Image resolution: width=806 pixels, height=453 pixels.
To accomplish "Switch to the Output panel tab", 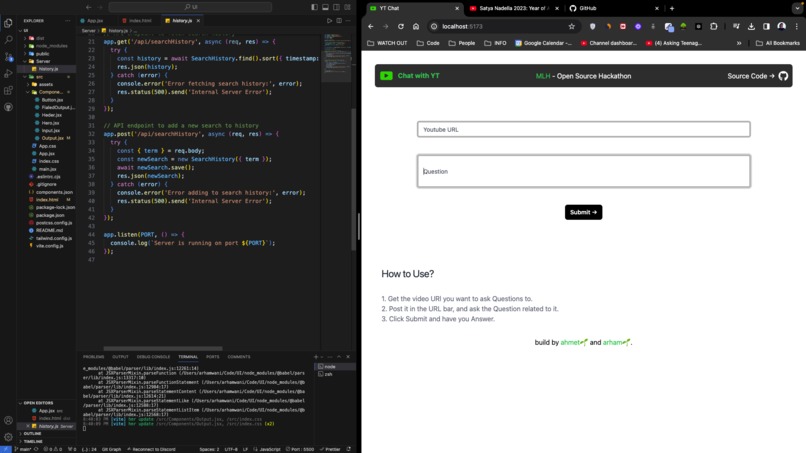I will [120, 356].
